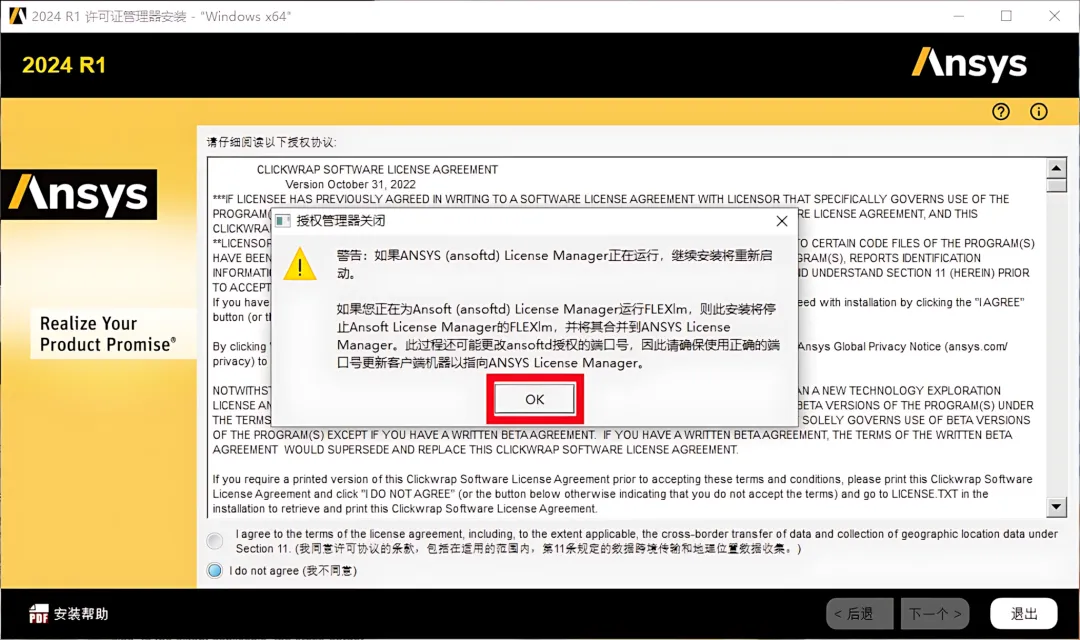
Task: Click the '2024 R1' header text
Action: (x=64, y=65)
